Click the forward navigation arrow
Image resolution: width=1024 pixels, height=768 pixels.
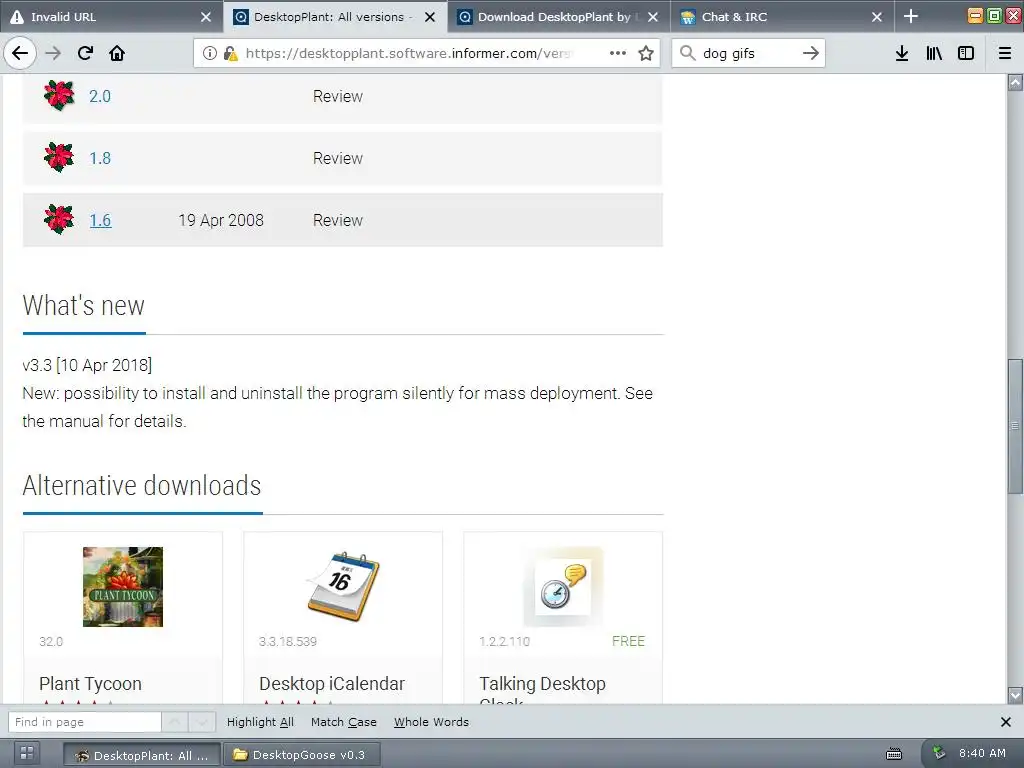(53, 53)
